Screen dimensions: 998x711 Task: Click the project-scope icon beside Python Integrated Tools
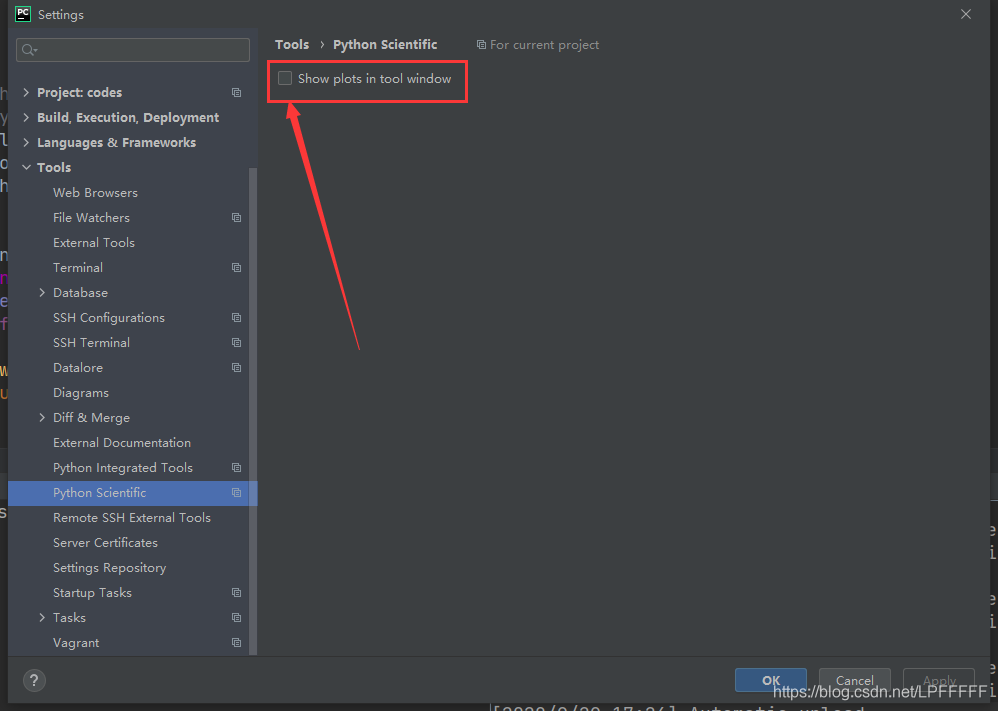pyautogui.click(x=237, y=468)
